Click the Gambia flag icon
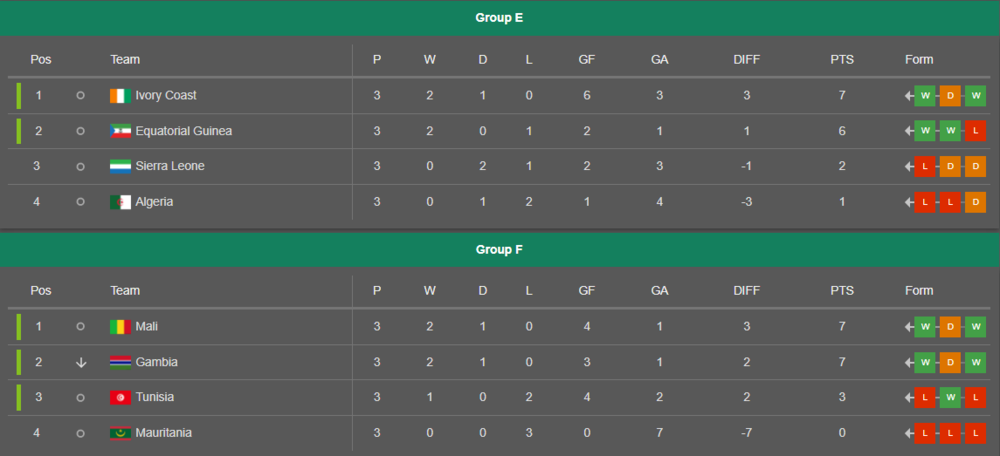The height and width of the screenshot is (456, 1000). pos(120,362)
